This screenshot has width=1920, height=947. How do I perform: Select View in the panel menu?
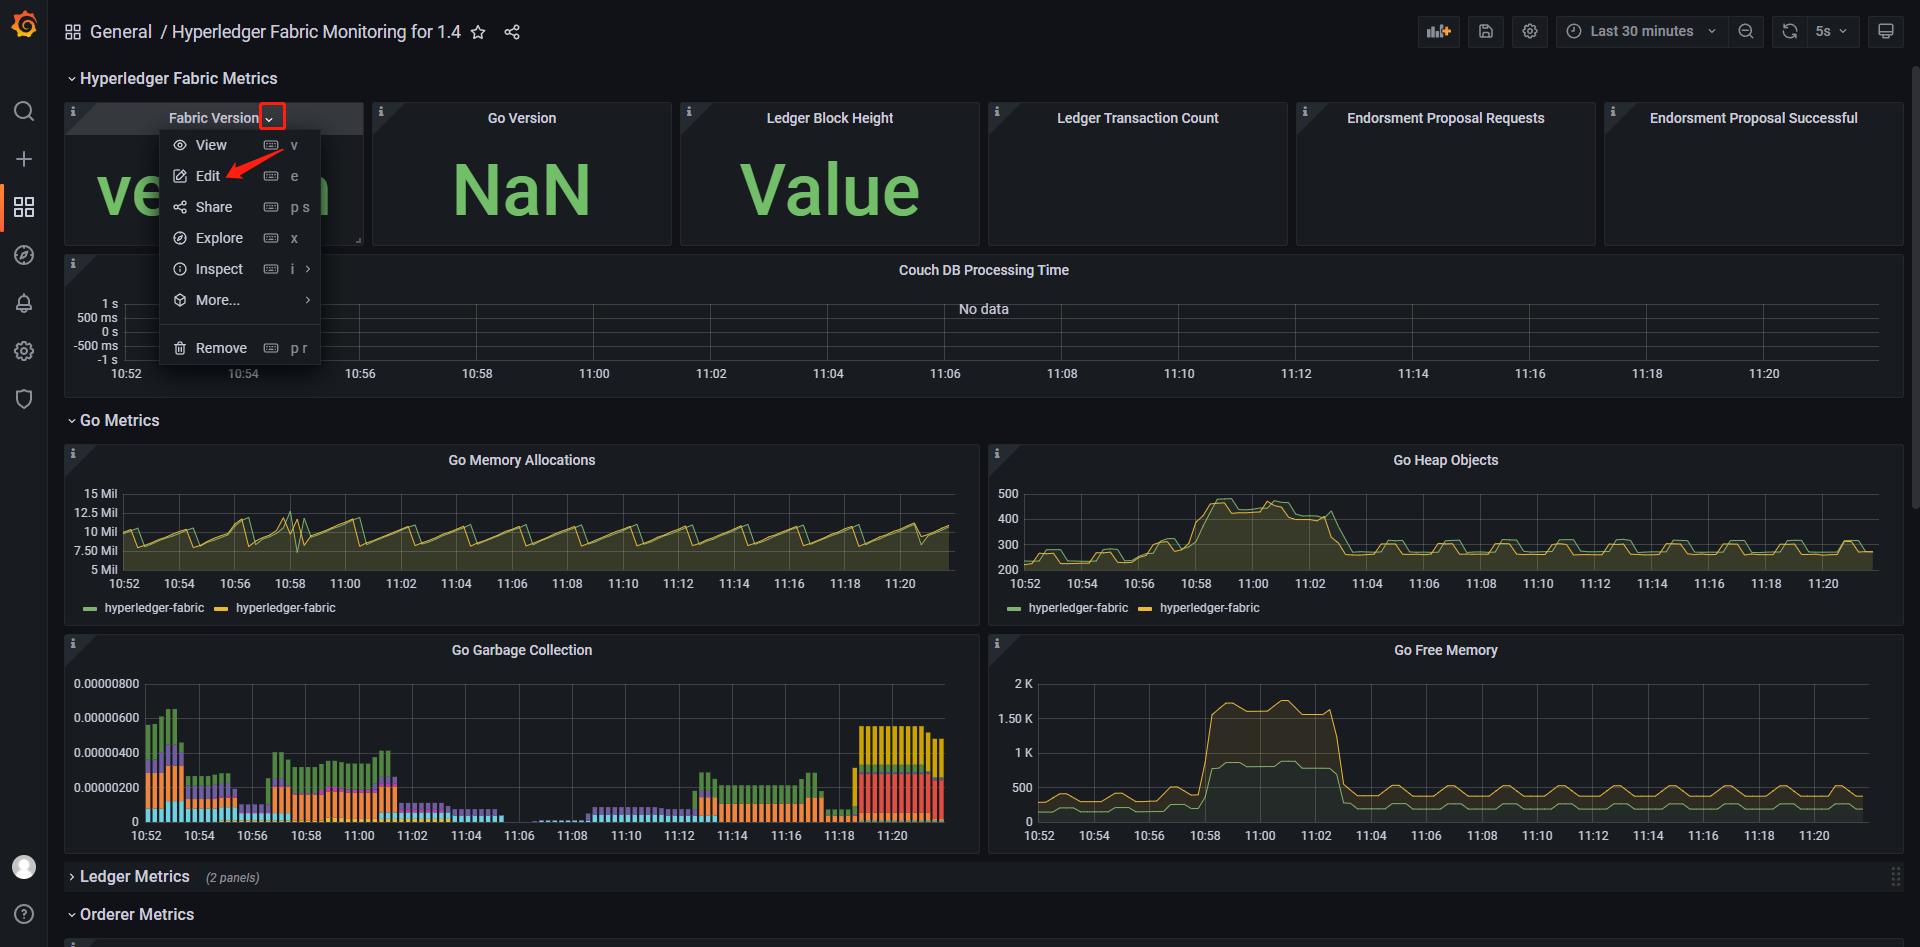[240, 145]
